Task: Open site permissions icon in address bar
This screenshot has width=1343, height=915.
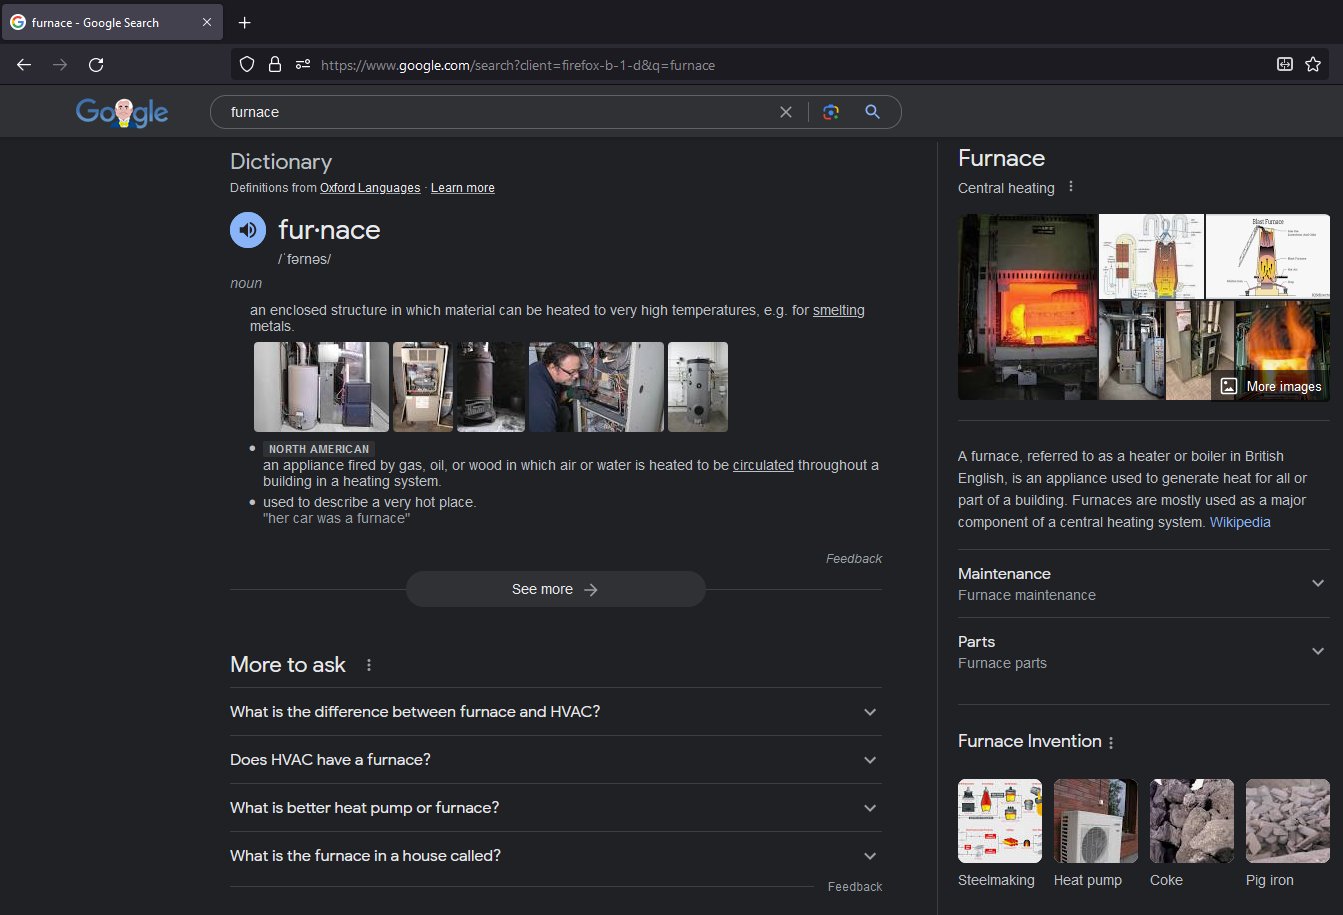Action: click(303, 65)
